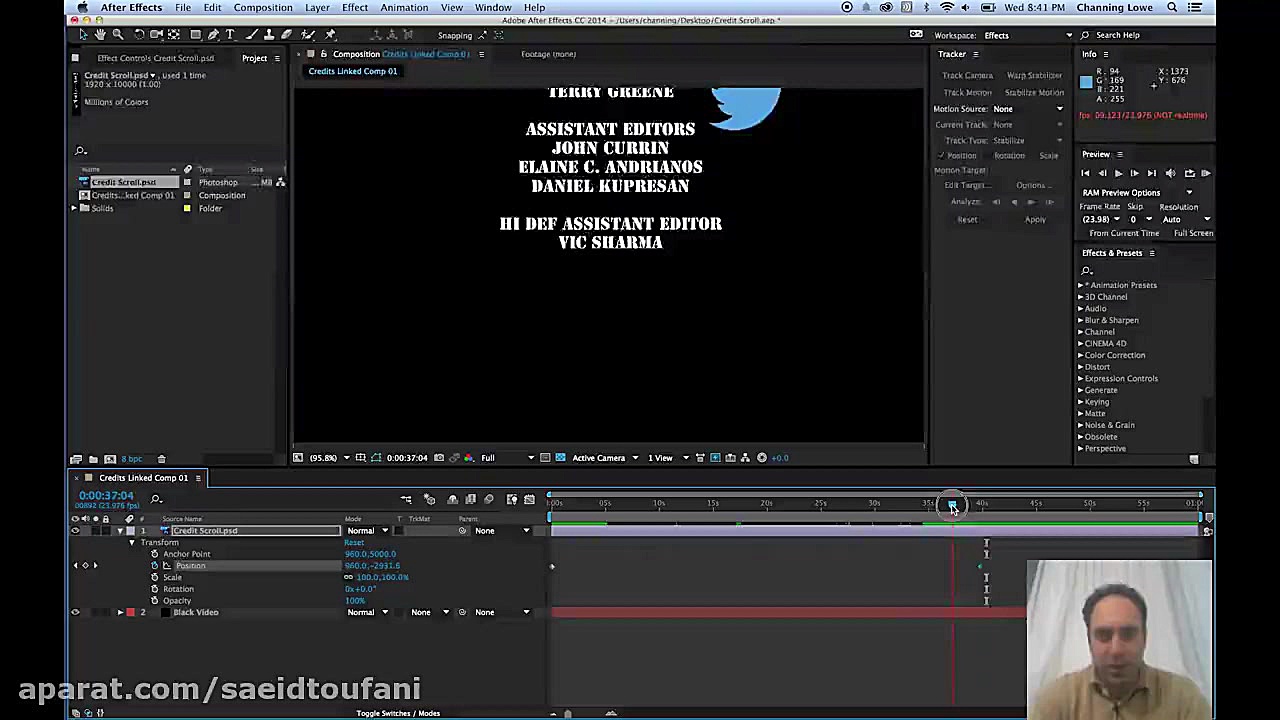The image size is (1280, 720).
Task: Select the Zoom tool
Action: 117,34
